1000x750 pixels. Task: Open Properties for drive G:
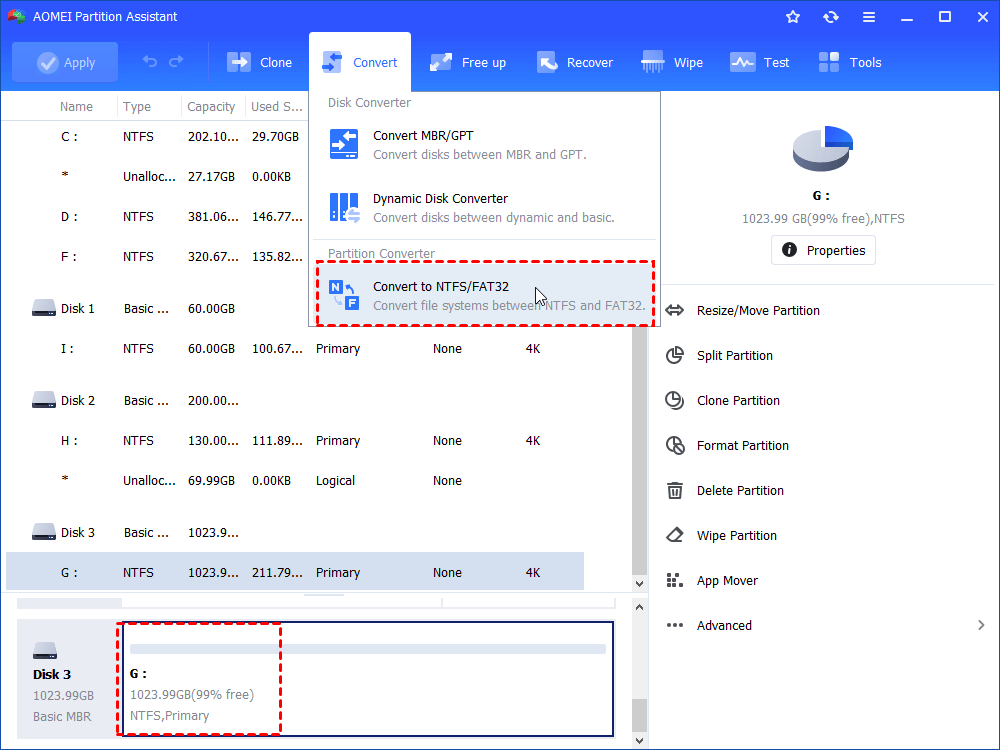coord(823,250)
